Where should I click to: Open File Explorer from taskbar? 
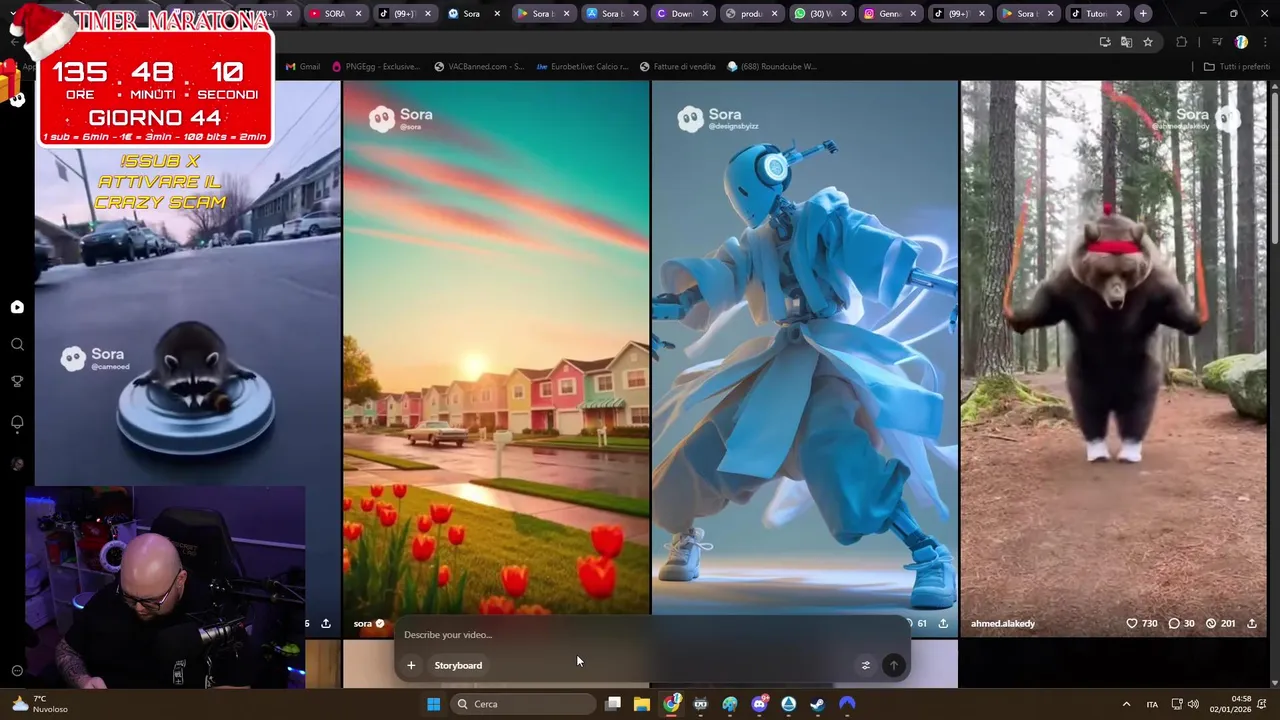[642, 704]
